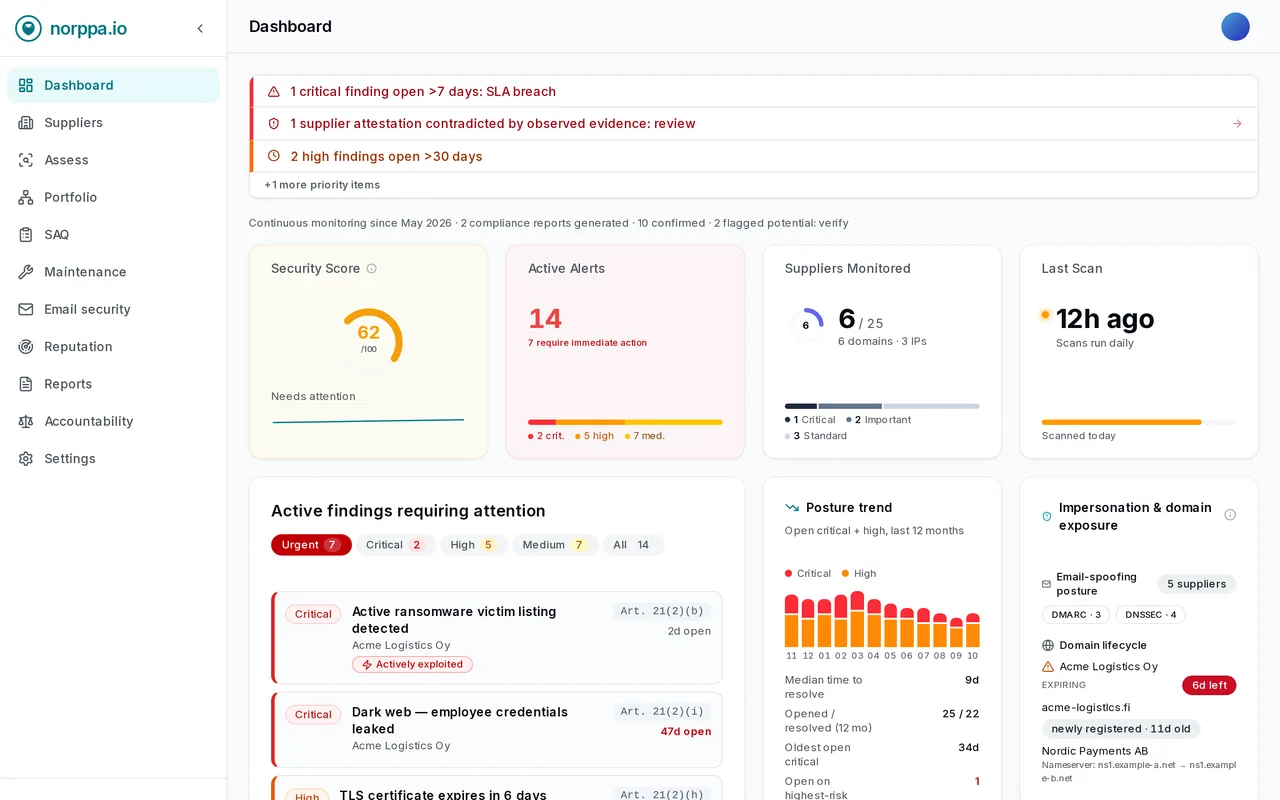This screenshot has width=1280, height=800.
Task: Click the Suppliers Monitored donut chart
Action: coord(806,325)
